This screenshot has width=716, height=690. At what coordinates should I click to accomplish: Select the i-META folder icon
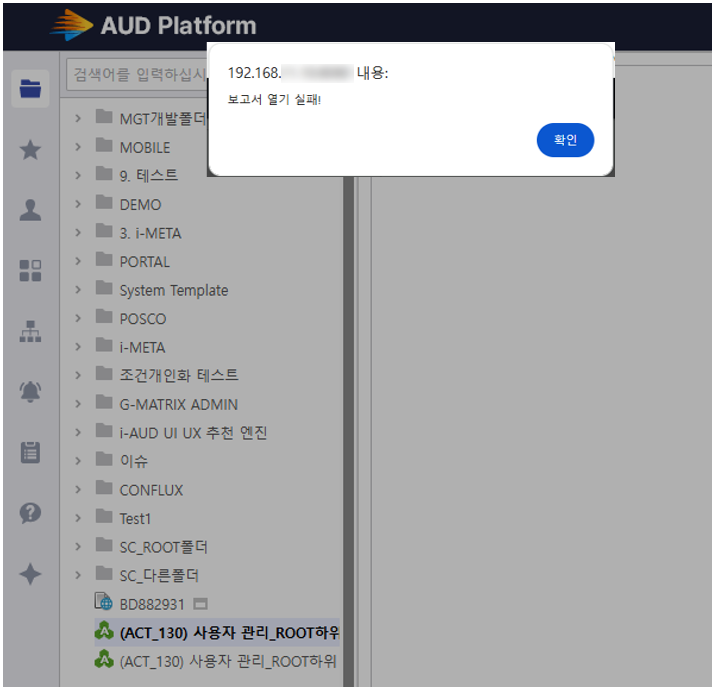(104, 345)
